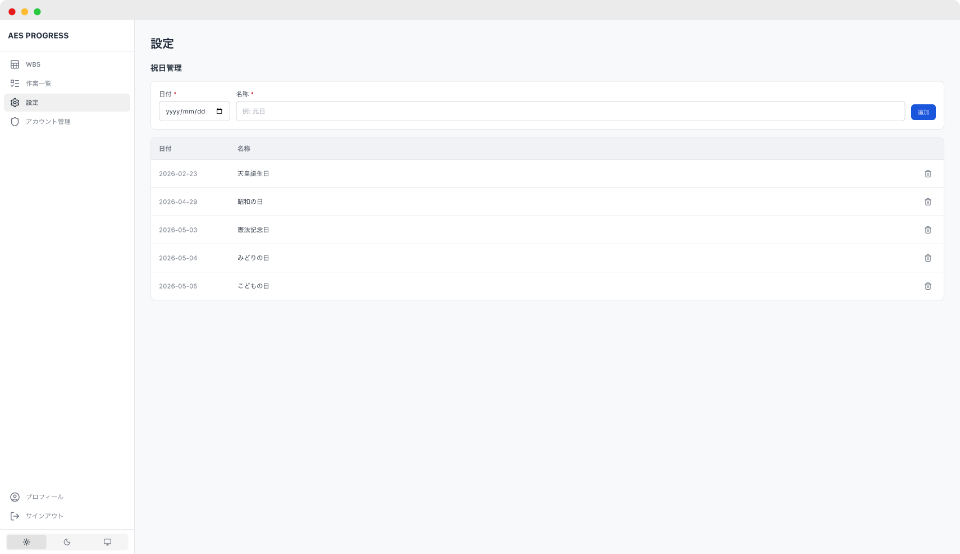
Task: Select system theme with monitor icon
Action: point(107,542)
